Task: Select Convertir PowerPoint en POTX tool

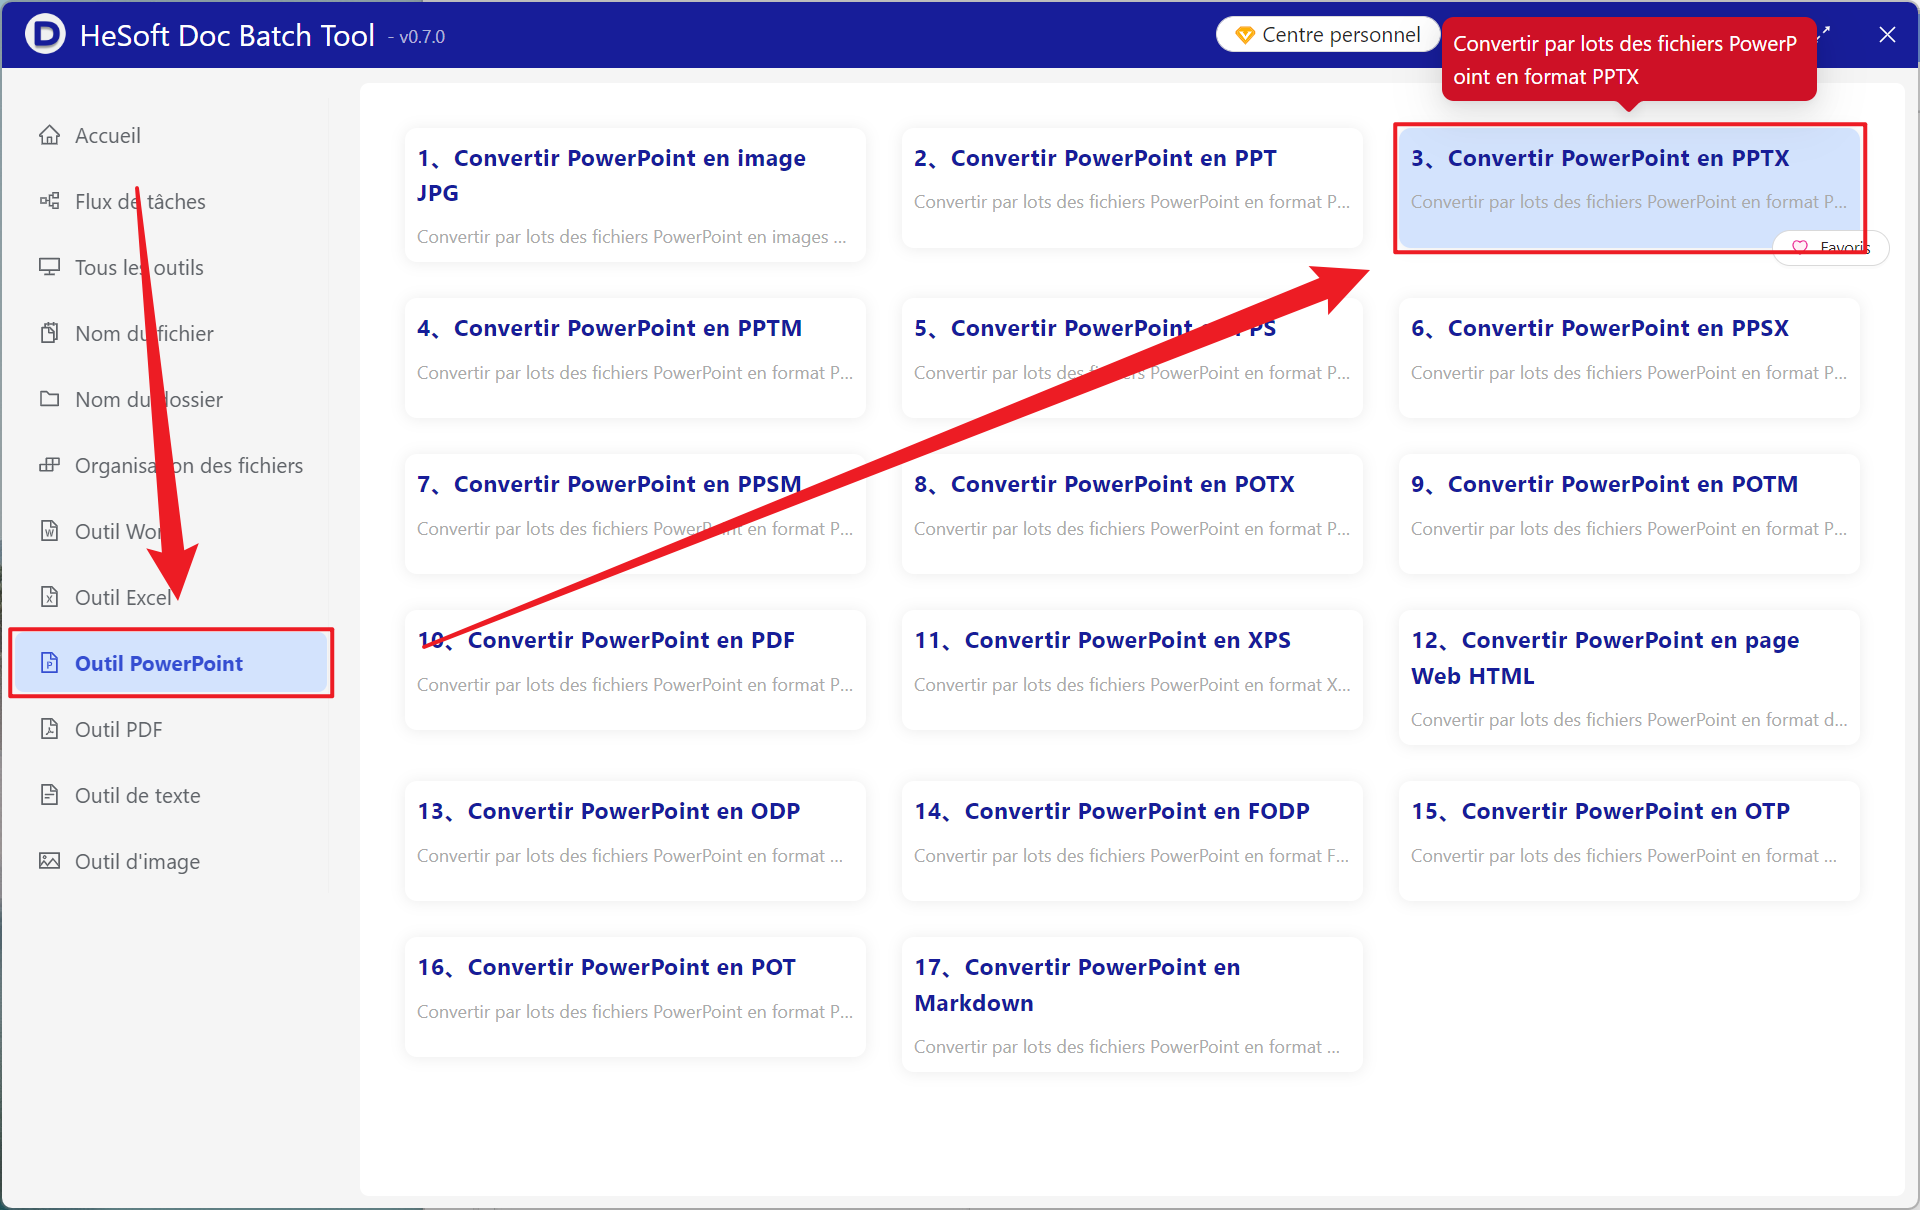Action: (1132, 514)
